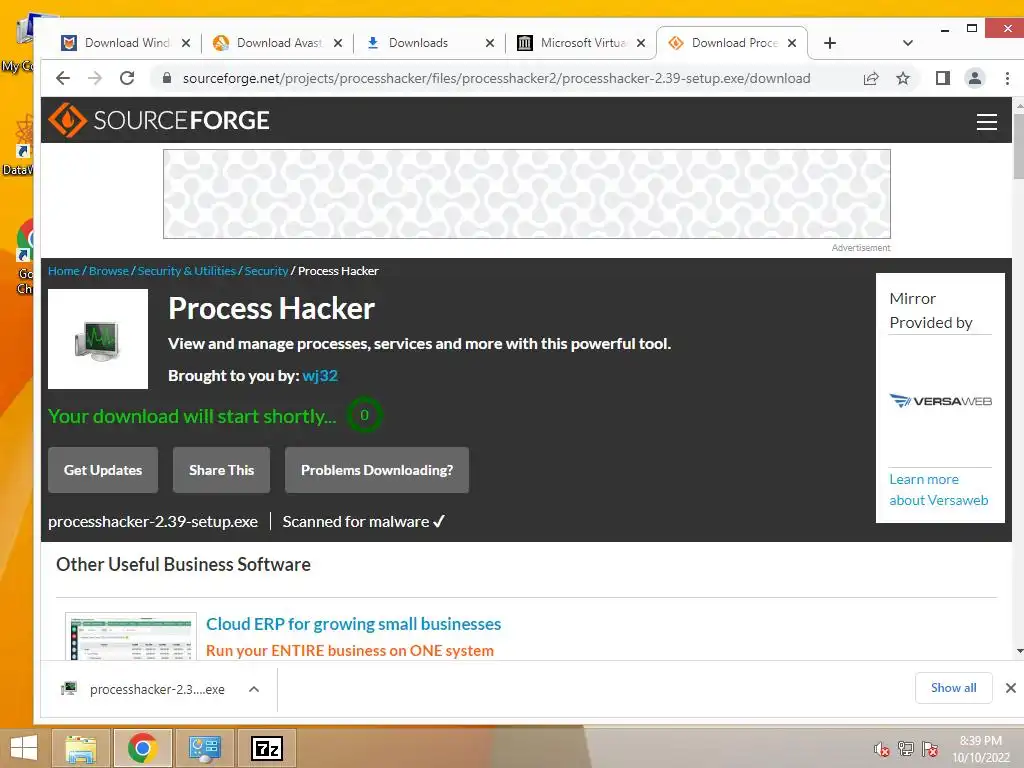Close the Downloads tab
The height and width of the screenshot is (768, 1024).
[490, 43]
